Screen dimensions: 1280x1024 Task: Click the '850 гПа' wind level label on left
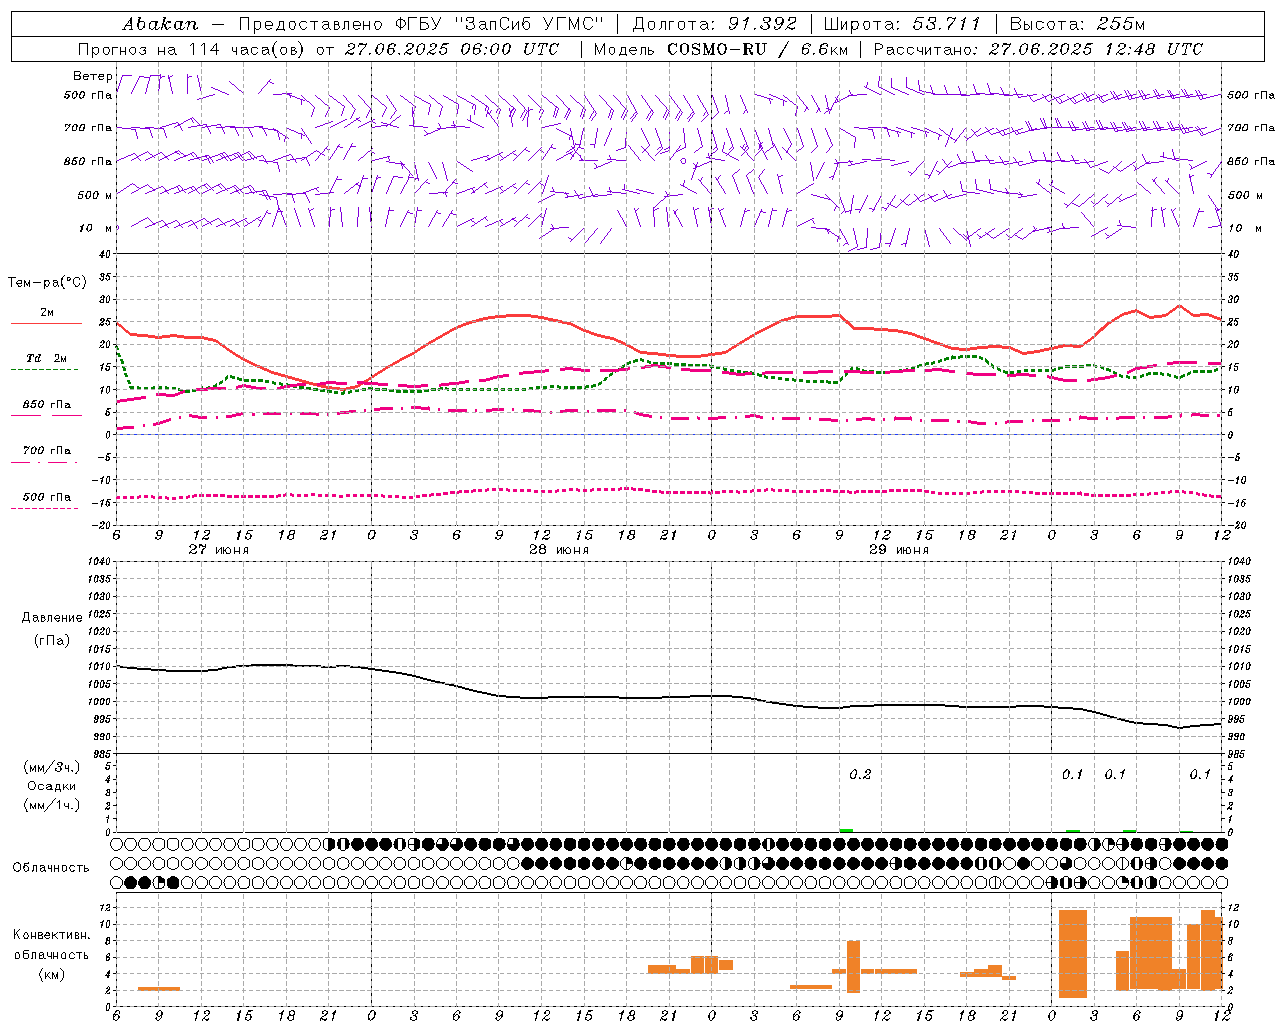(88, 161)
